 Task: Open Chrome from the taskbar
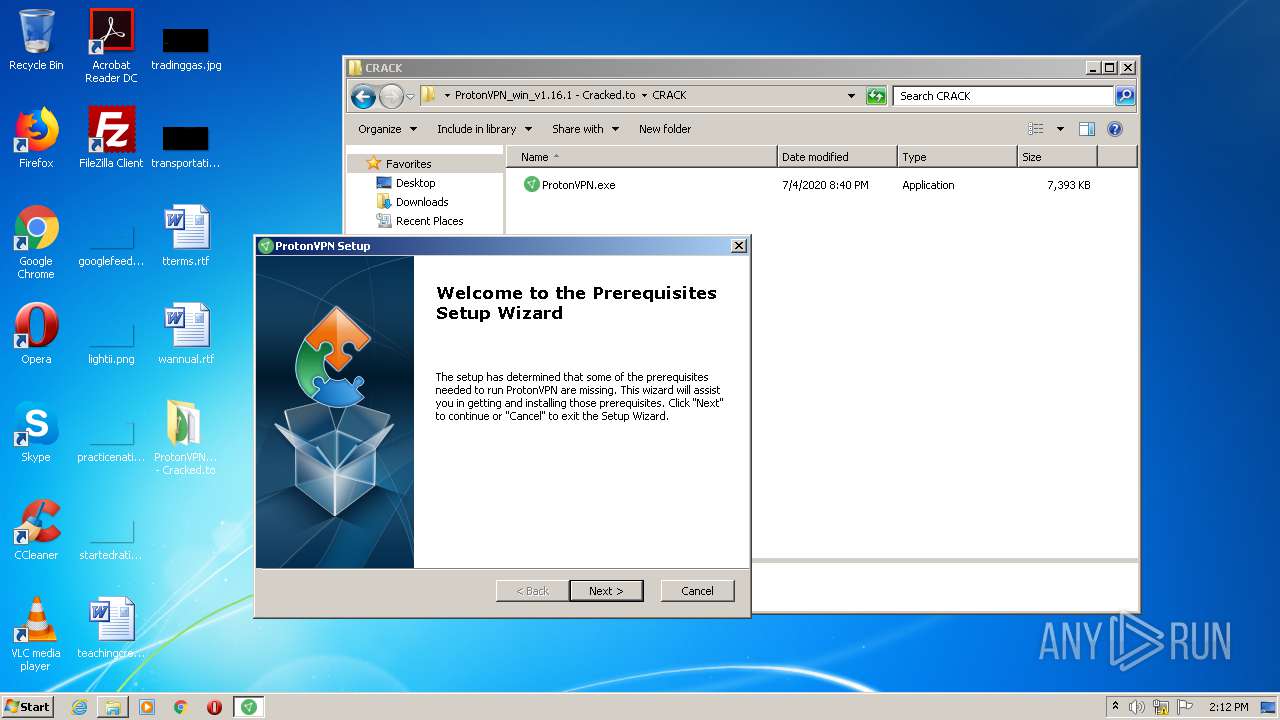point(181,707)
